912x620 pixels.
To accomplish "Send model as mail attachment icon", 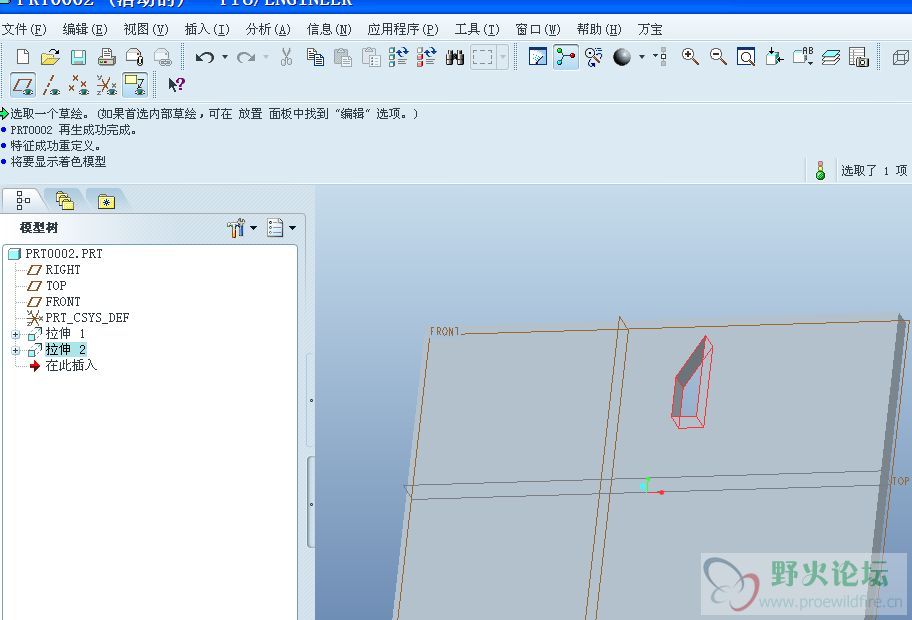I will point(134,57).
